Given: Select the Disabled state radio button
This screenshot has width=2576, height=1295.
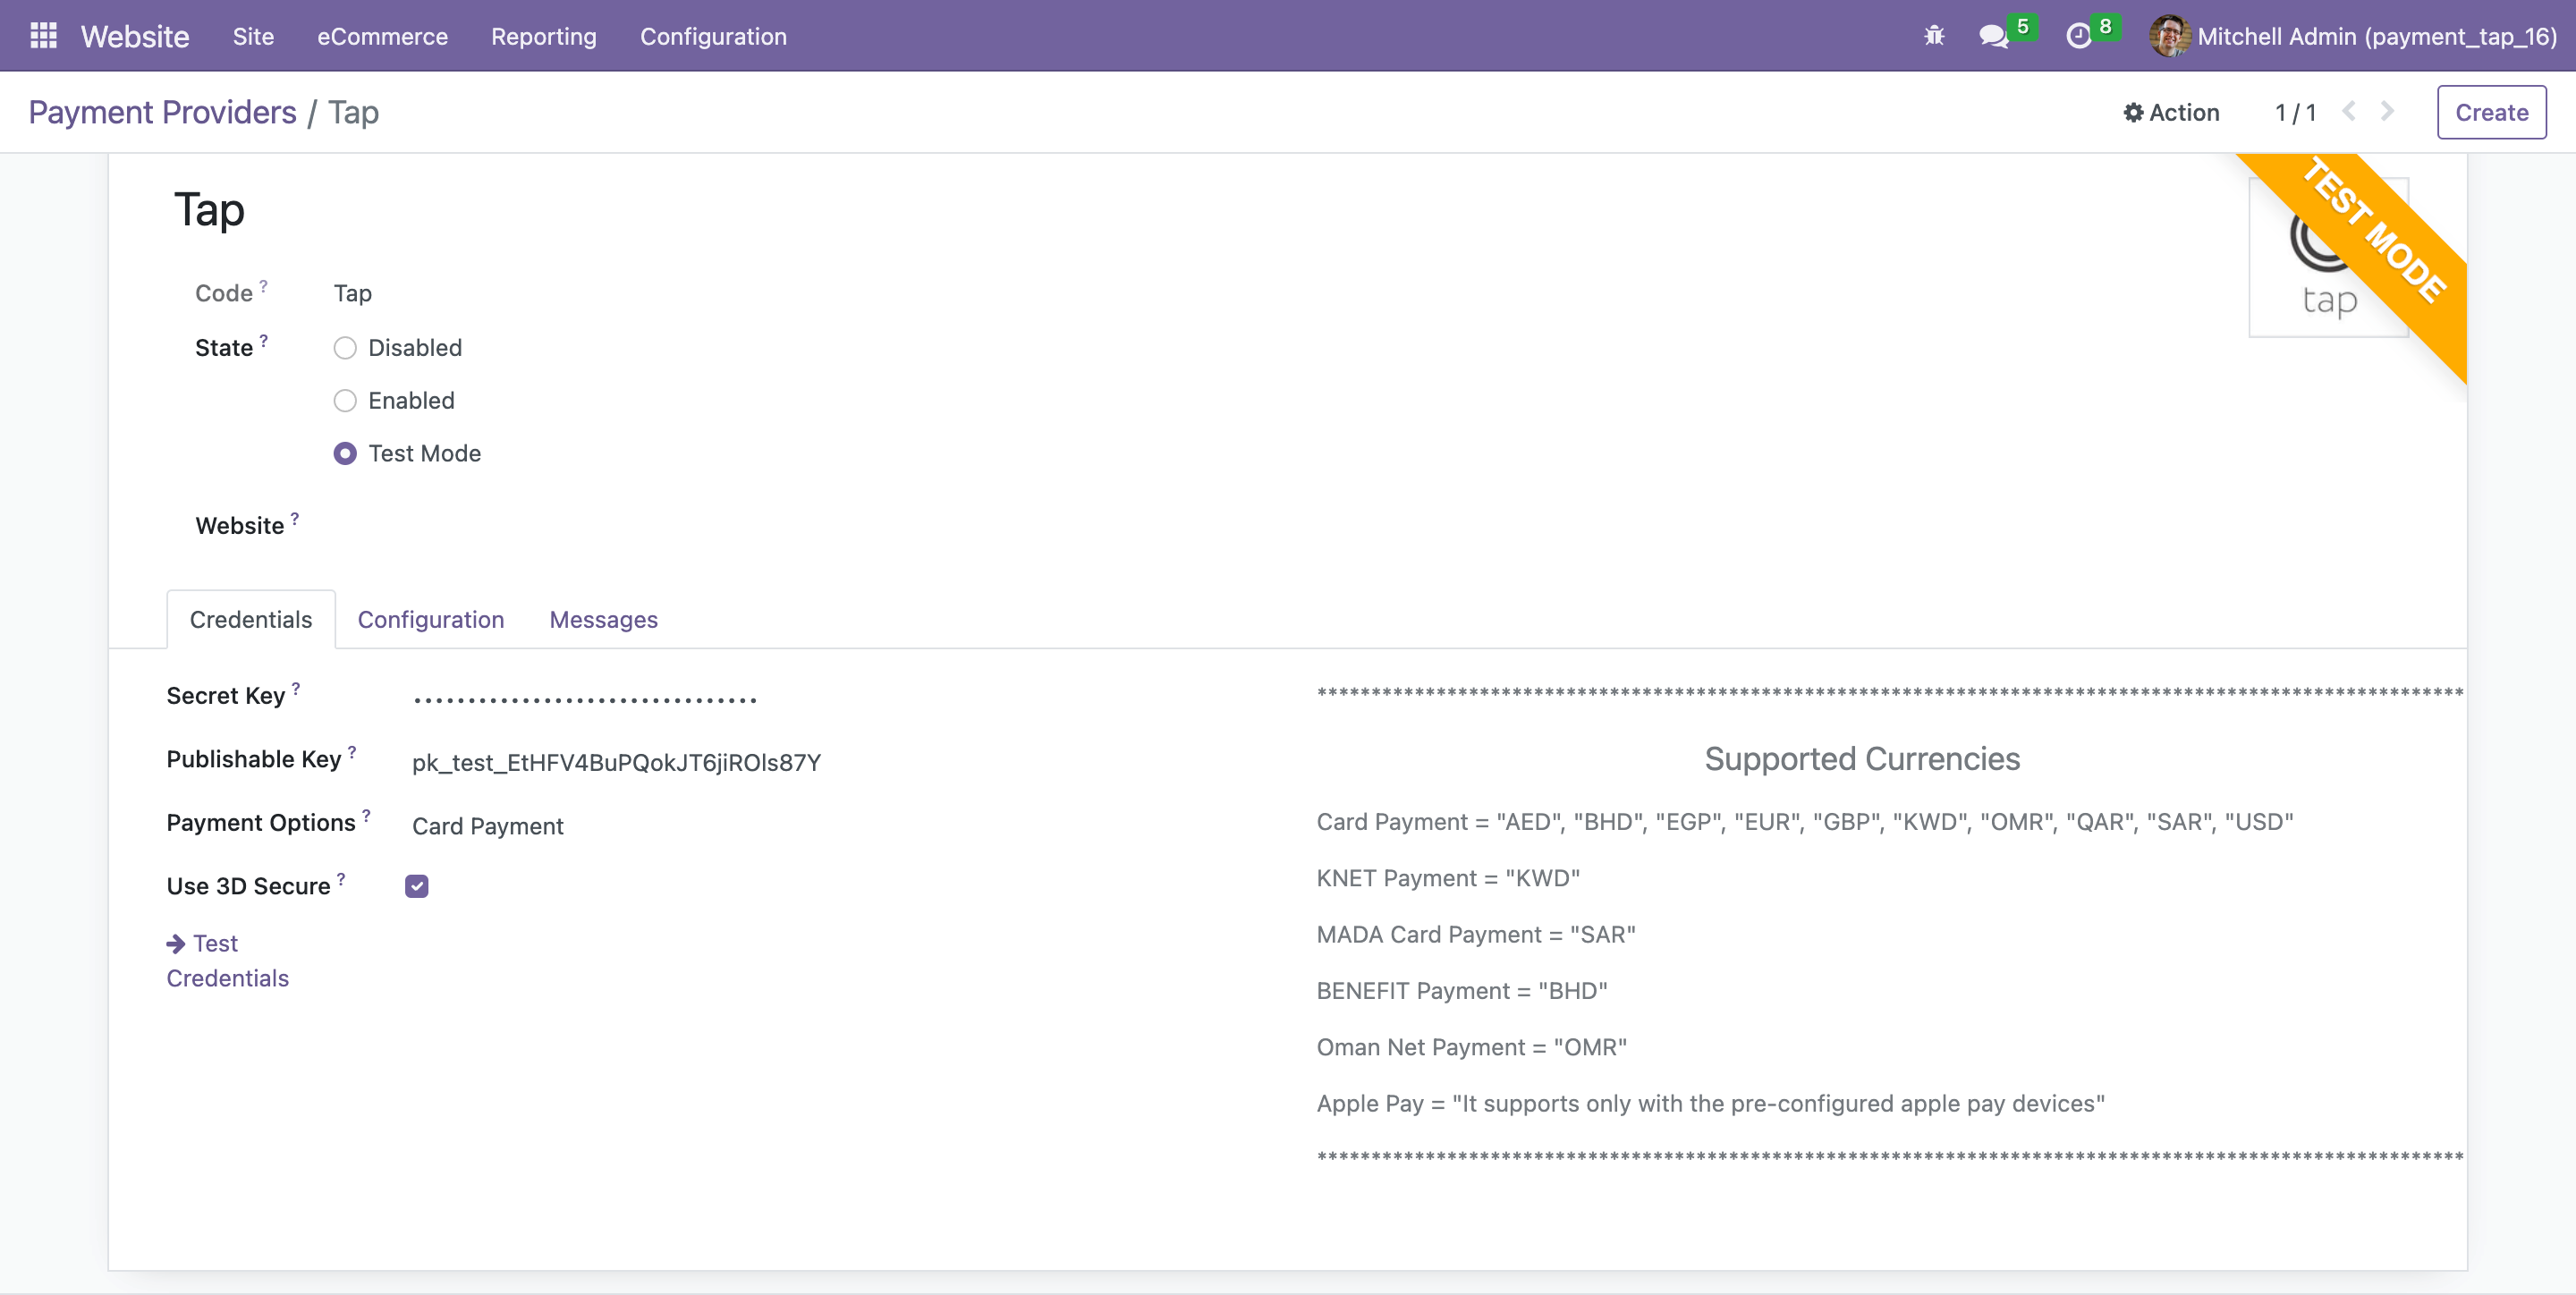Looking at the screenshot, I should pyautogui.click(x=345, y=348).
